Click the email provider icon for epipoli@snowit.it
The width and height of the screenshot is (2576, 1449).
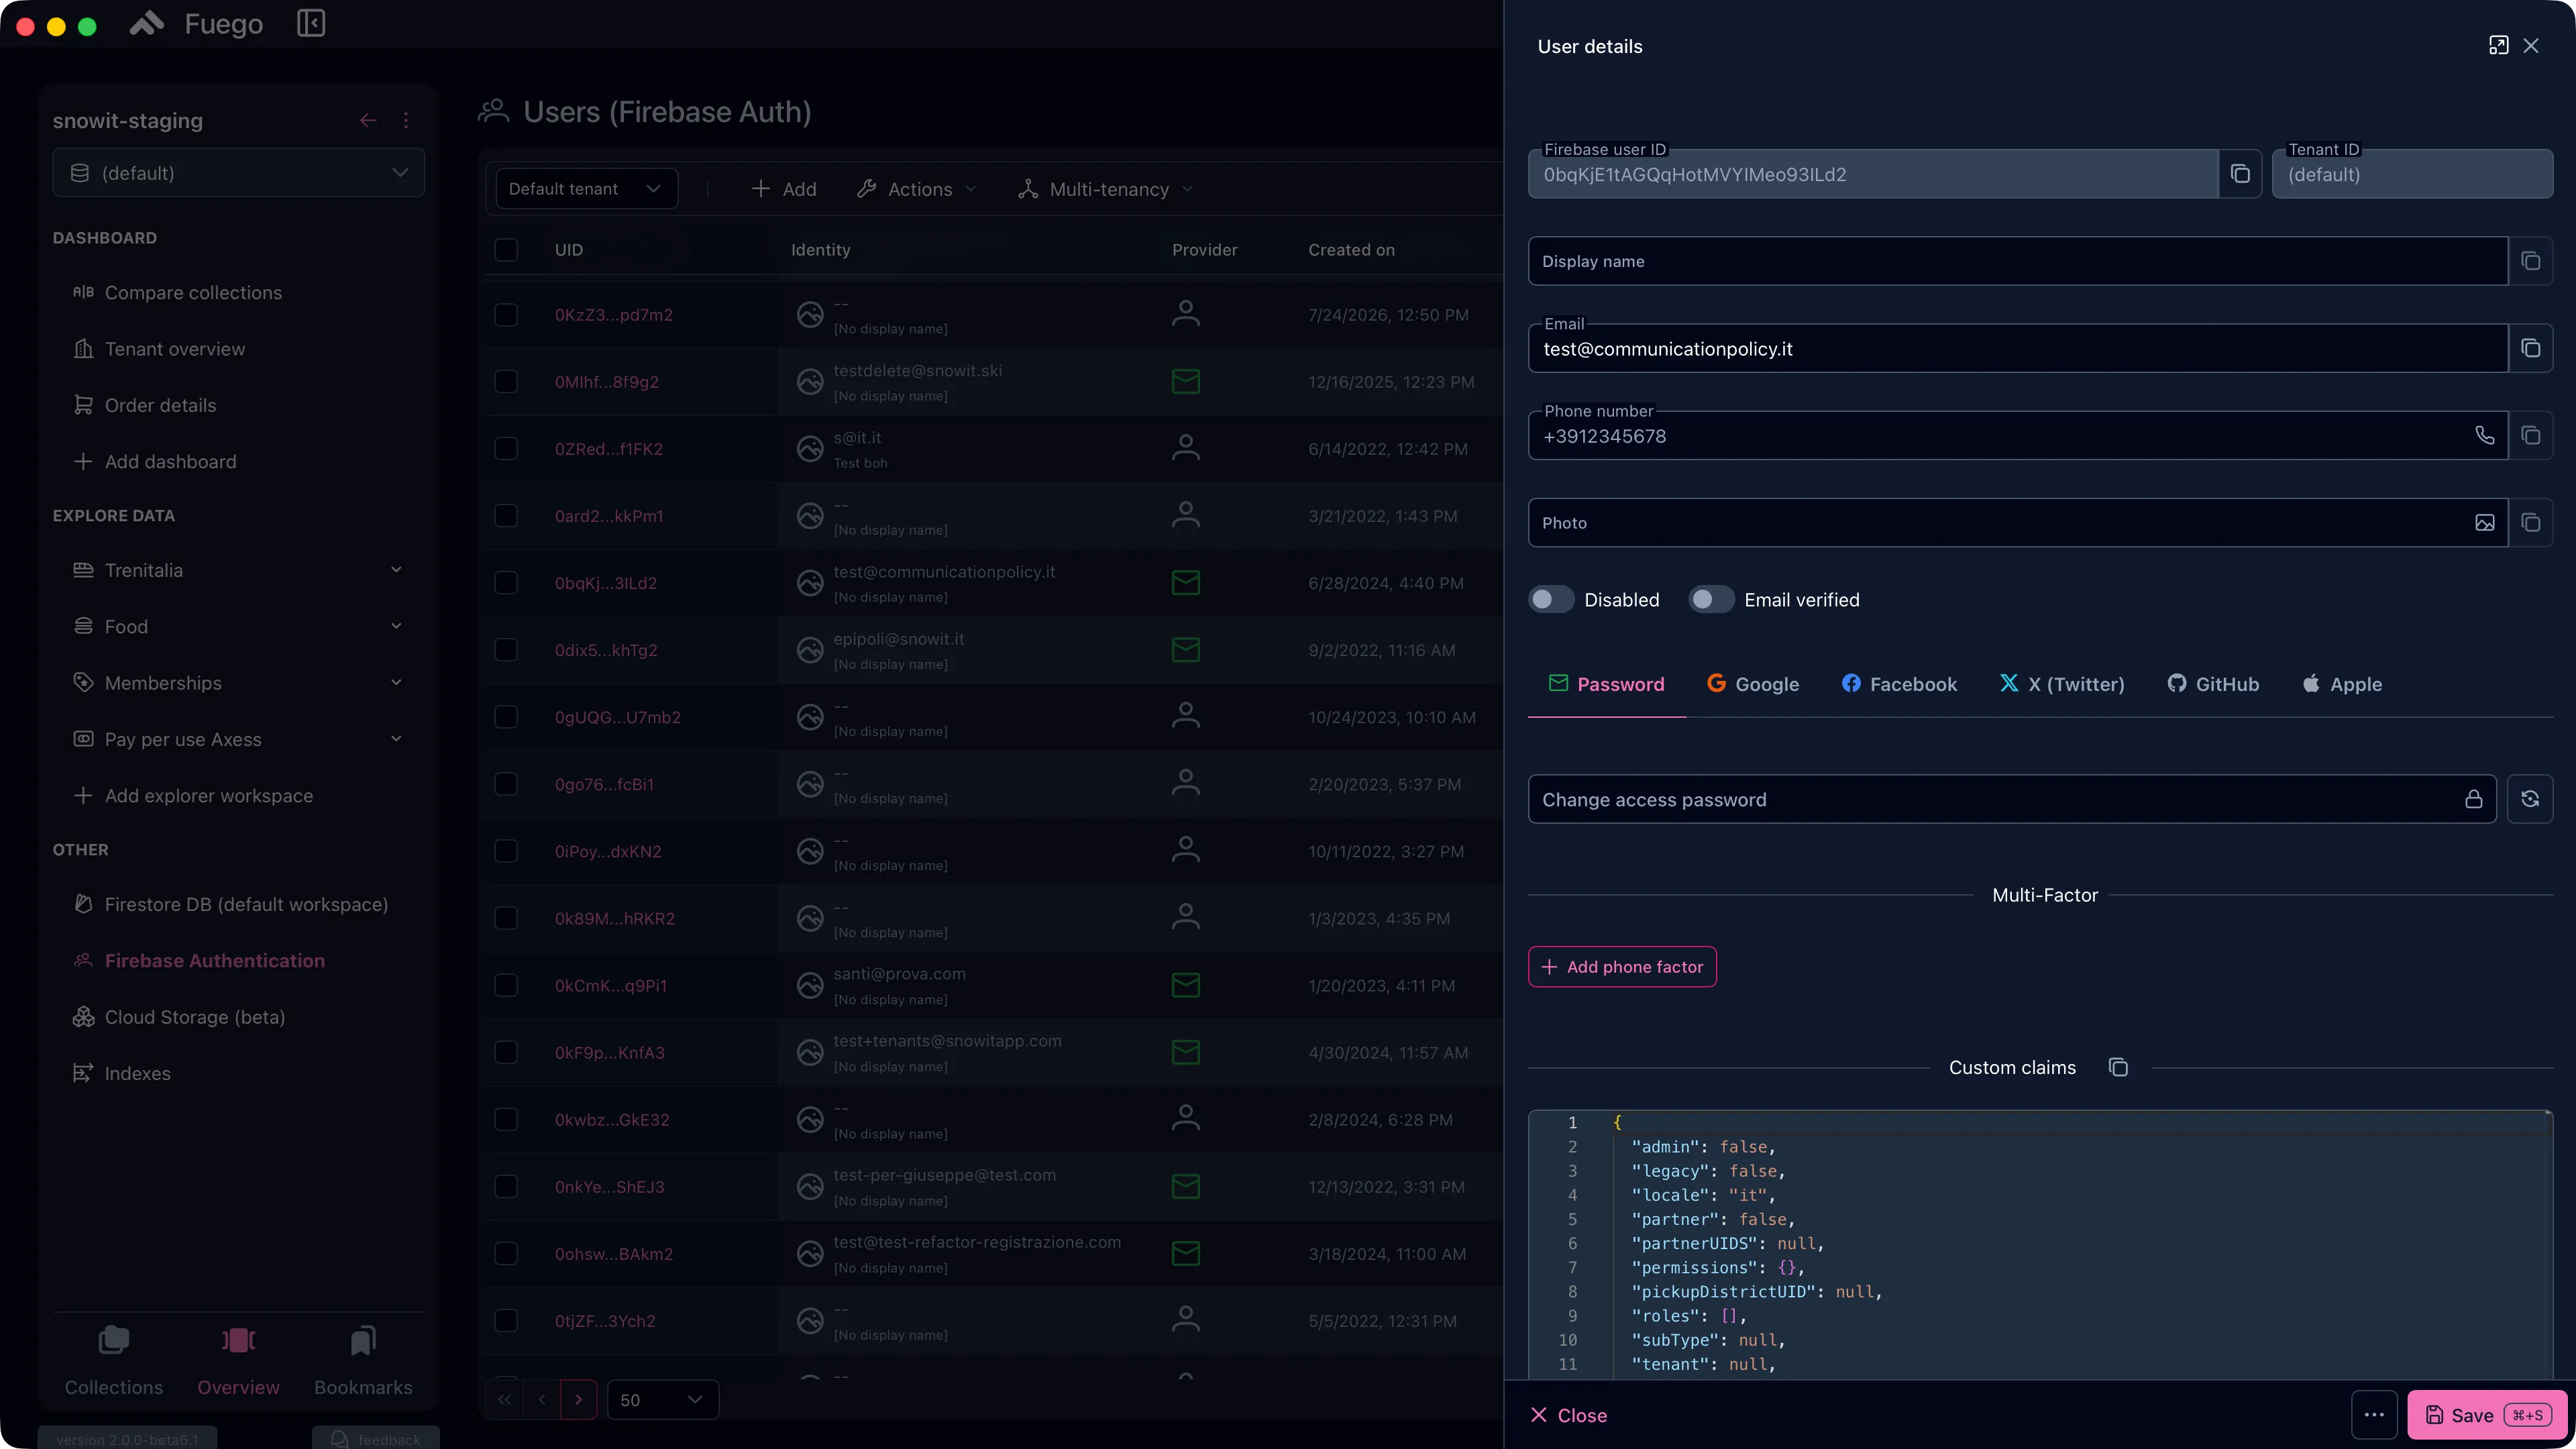coord(1185,650)
